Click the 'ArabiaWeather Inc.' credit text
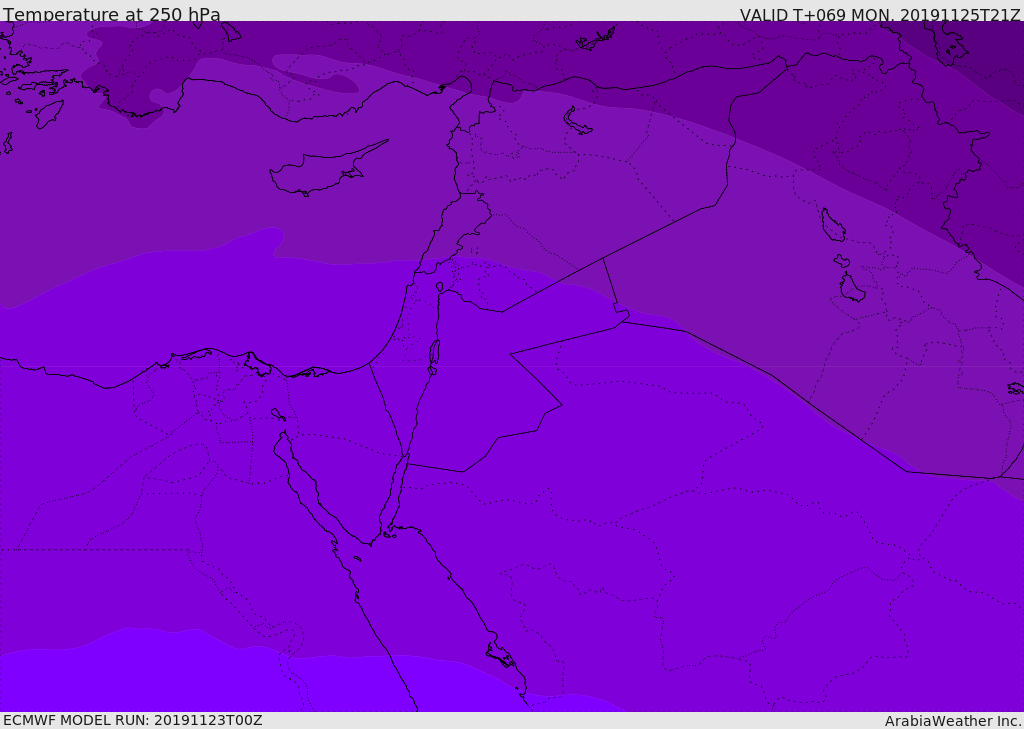Viewport: 1024px width, 729px height. [954, 721]
